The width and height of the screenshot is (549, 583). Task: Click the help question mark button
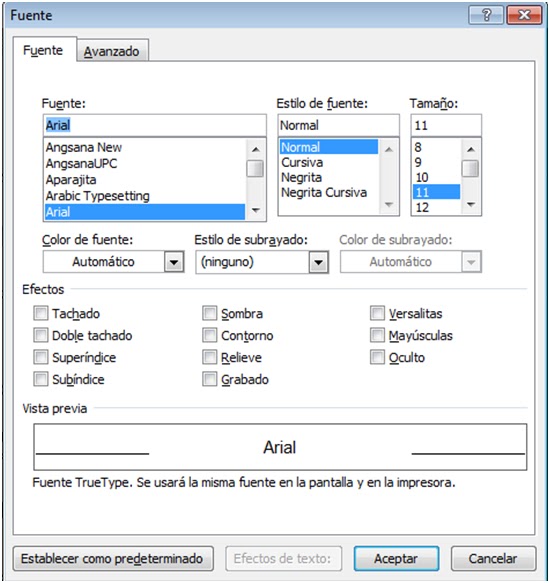tap(487, 15)
